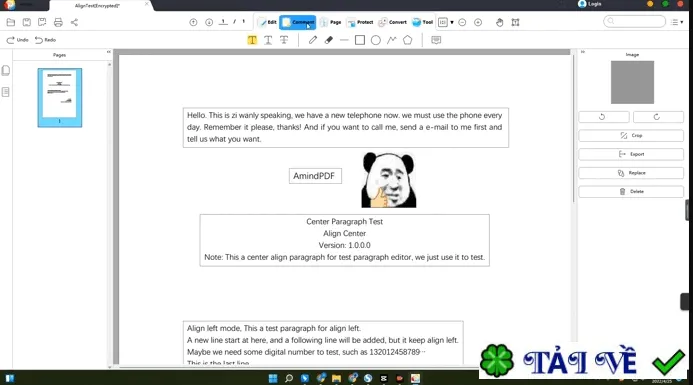Click the Save As icon
The width and height of the screenshot is (693, 385).
(42, 22)
